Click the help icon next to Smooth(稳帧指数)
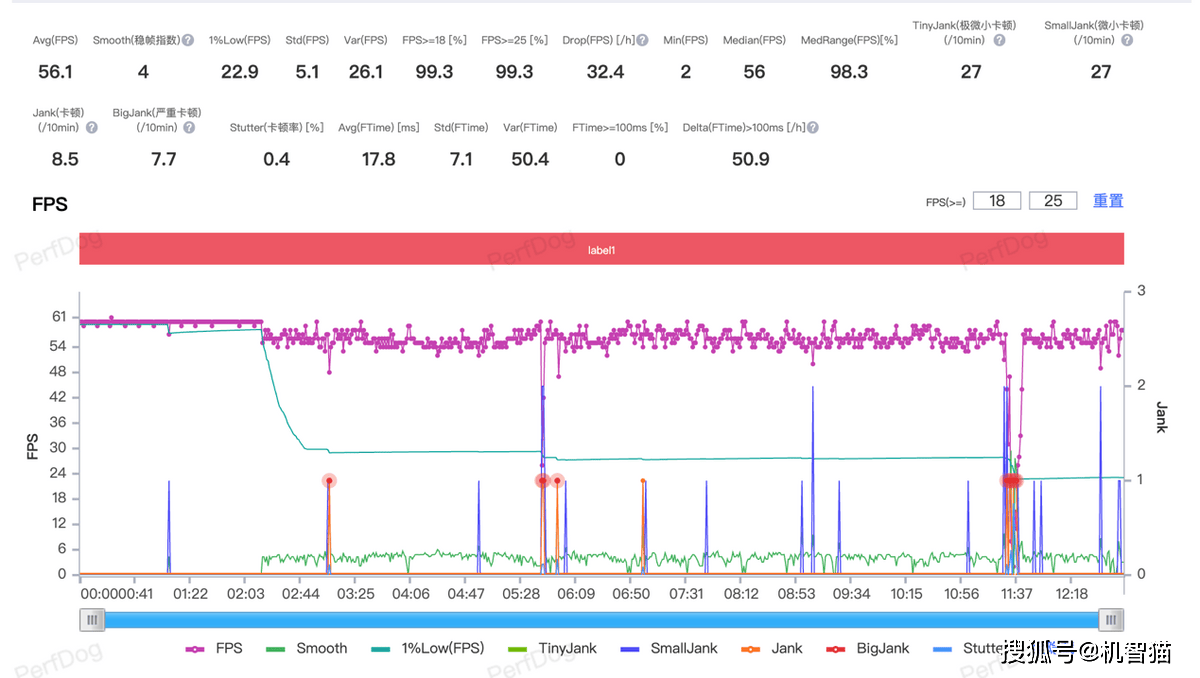 coord(187,41)
